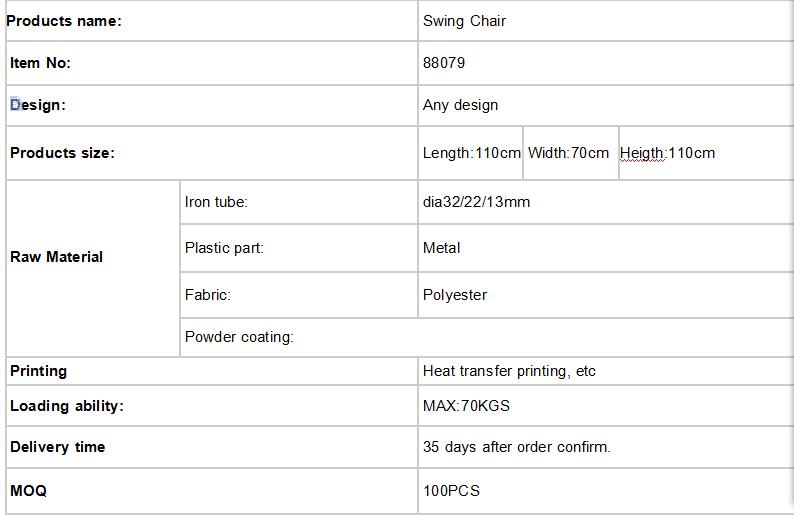
Task: Click the "Products name:" label cell
Action: [64, 21]
